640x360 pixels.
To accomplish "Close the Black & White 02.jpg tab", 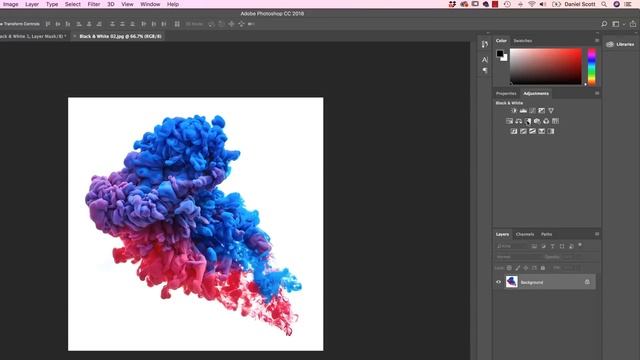I will 74,36.
